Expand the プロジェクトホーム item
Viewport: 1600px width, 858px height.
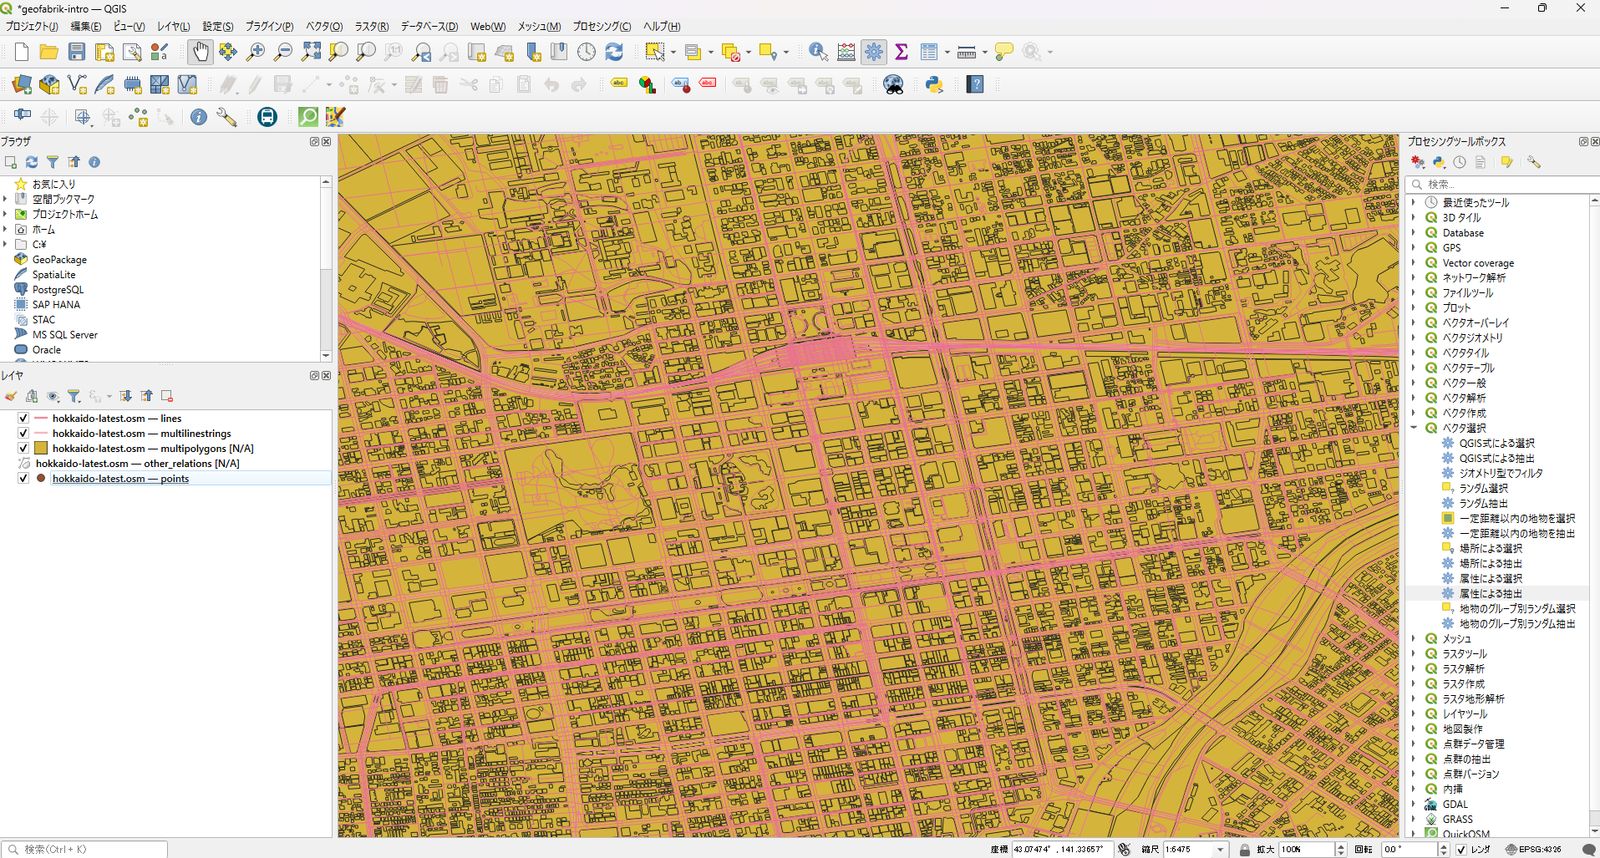(x=5, y=214)
